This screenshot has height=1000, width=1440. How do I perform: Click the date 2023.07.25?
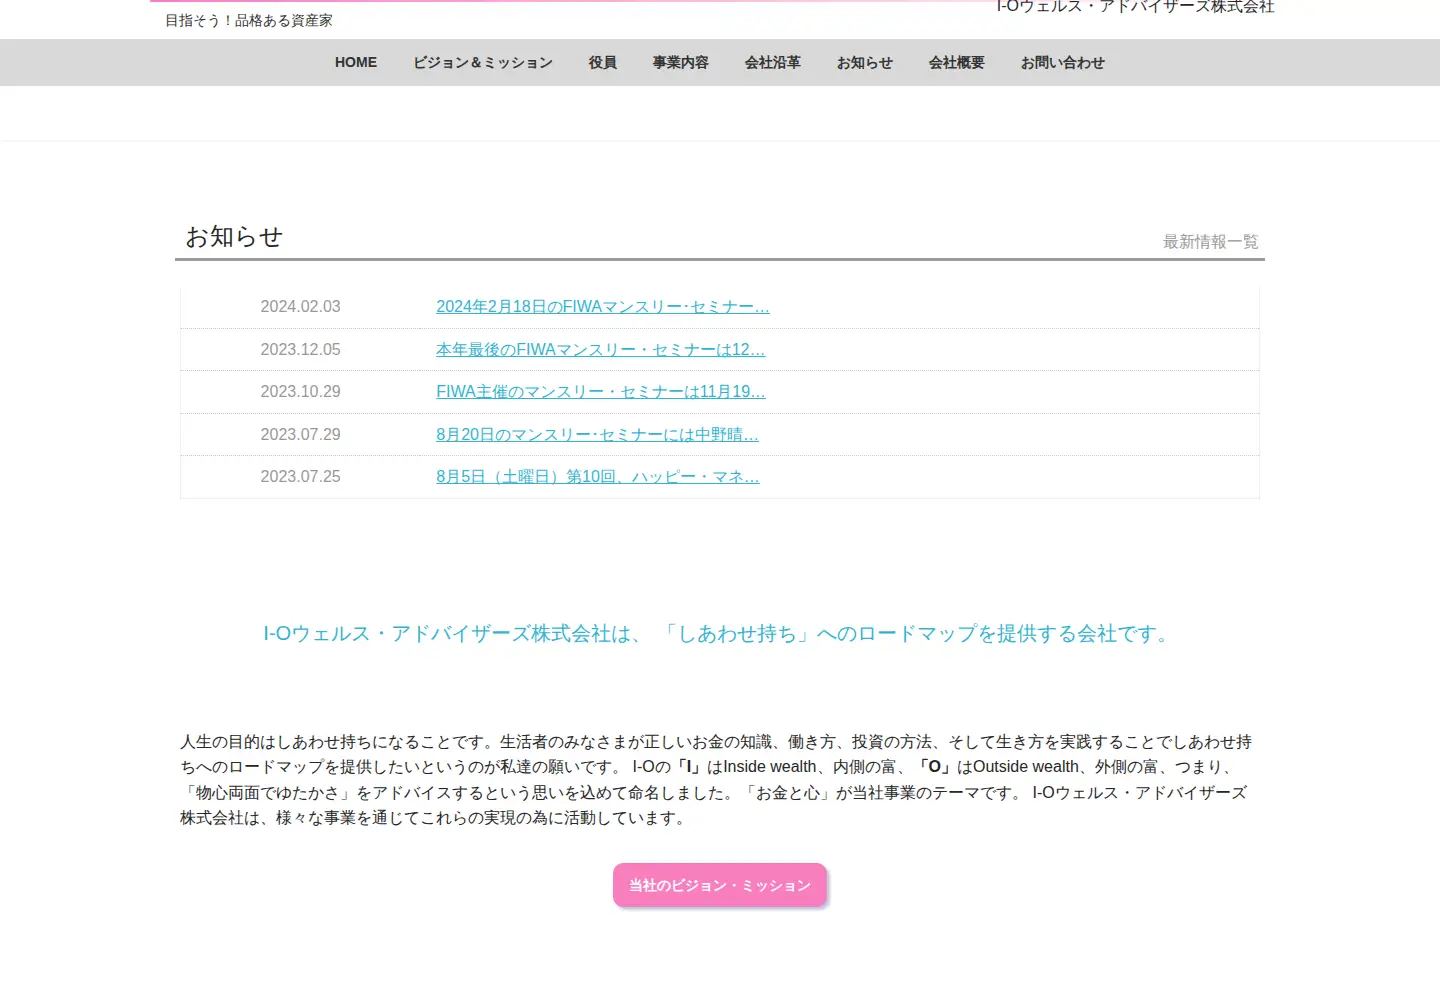tap(300, 477)
